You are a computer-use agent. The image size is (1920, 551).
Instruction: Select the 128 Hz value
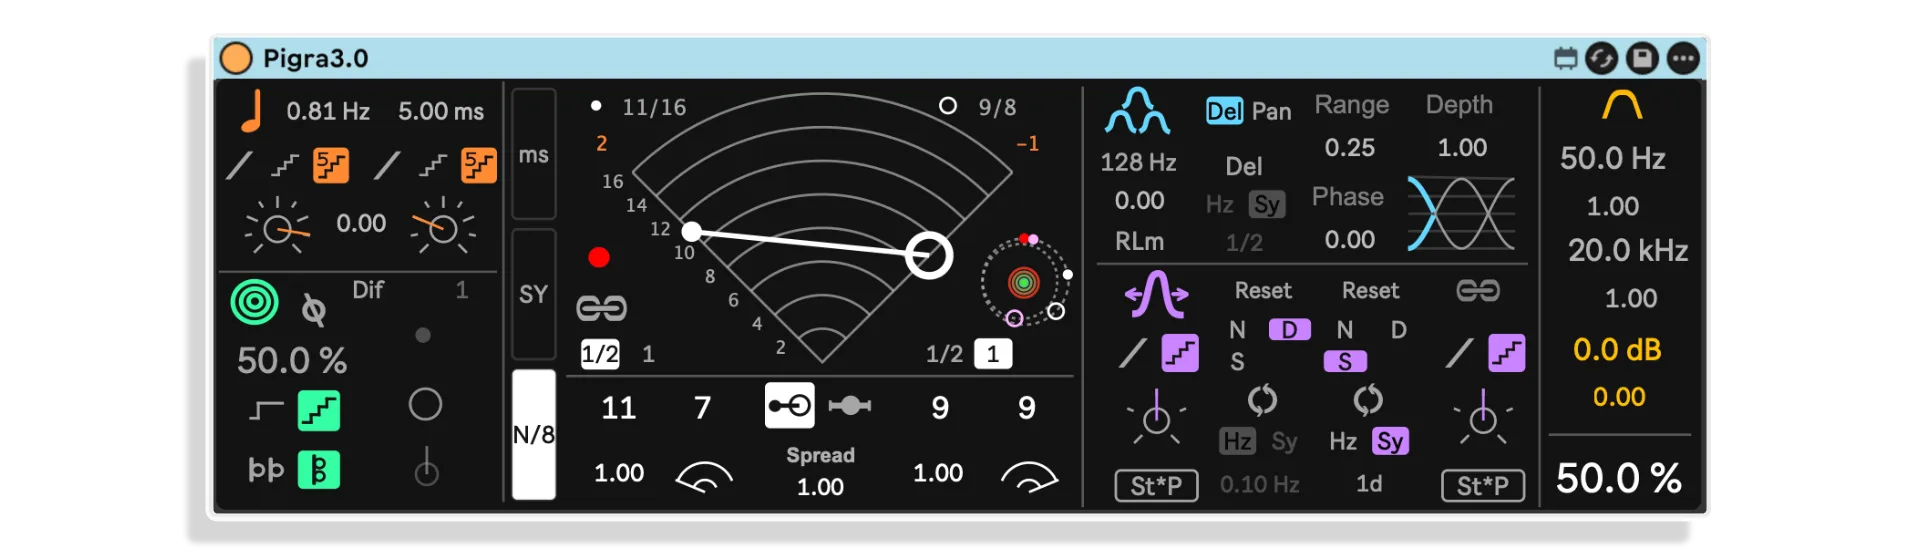(1138, 162)
